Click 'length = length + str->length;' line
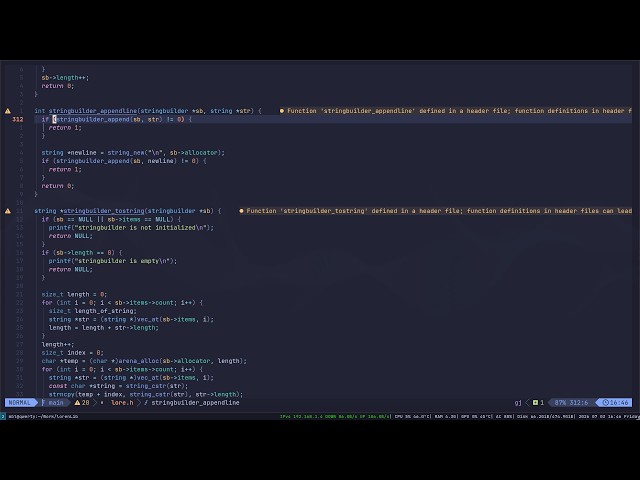The image size is (640, 480). click(104, 328)
